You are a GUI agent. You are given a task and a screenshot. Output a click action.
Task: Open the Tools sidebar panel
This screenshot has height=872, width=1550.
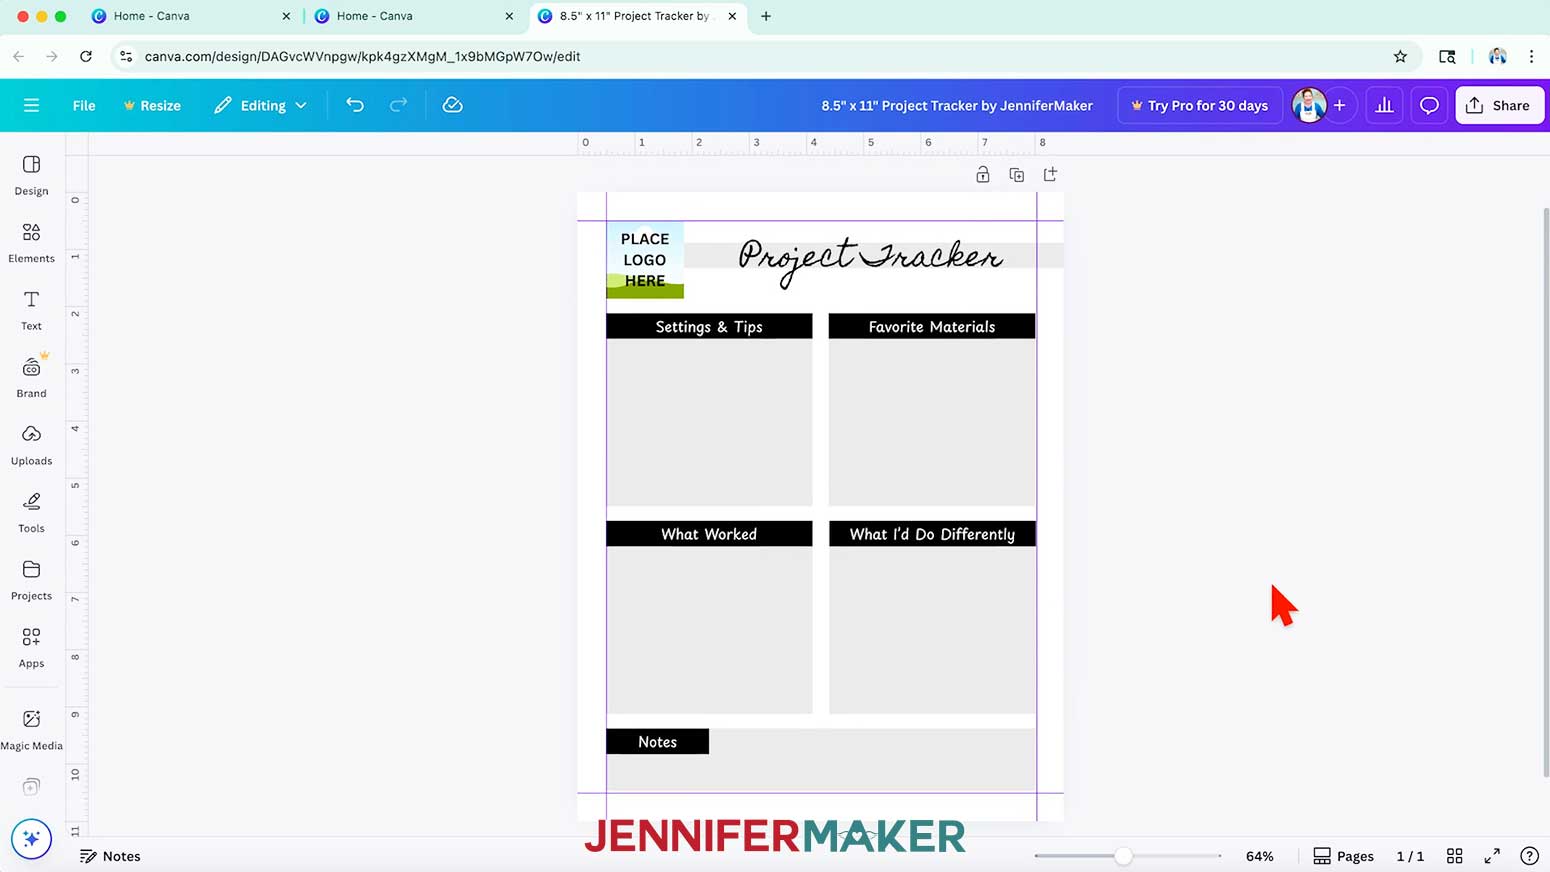click(x=31, y=513)
